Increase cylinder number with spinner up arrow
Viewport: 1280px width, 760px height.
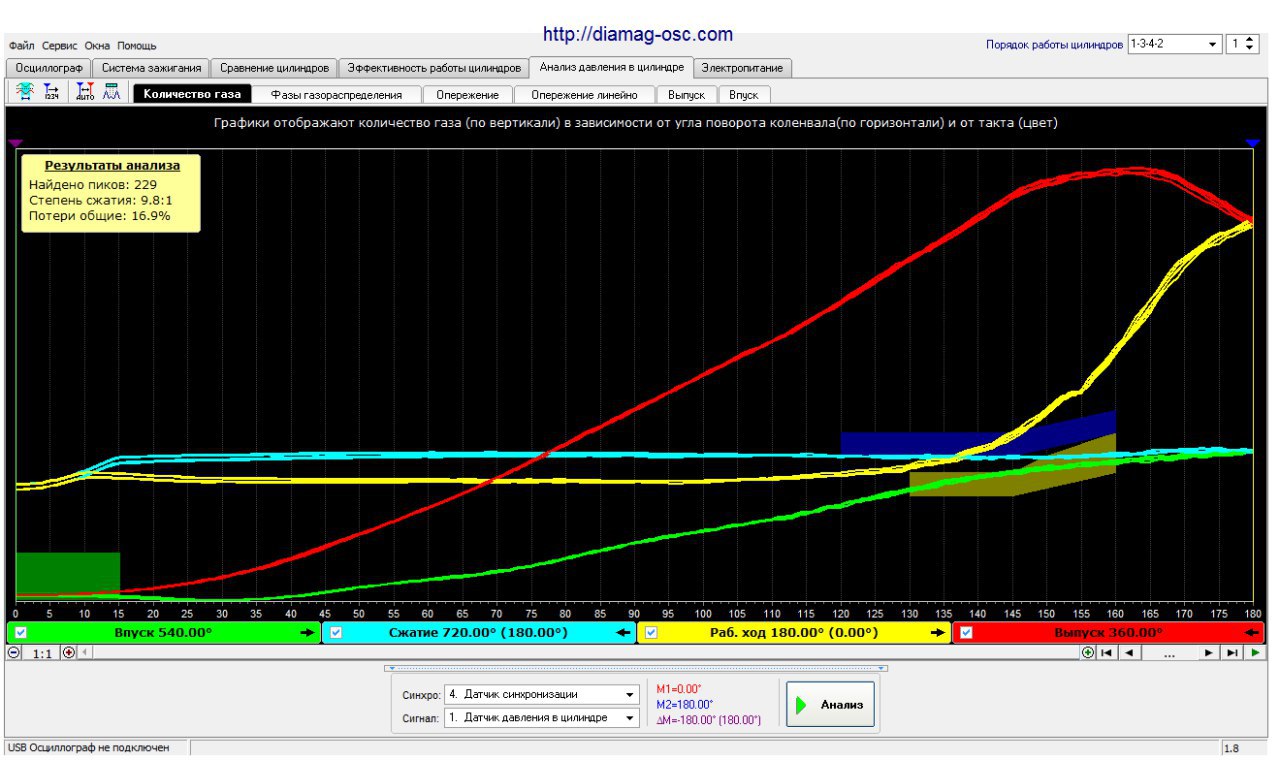(1251, 40)
